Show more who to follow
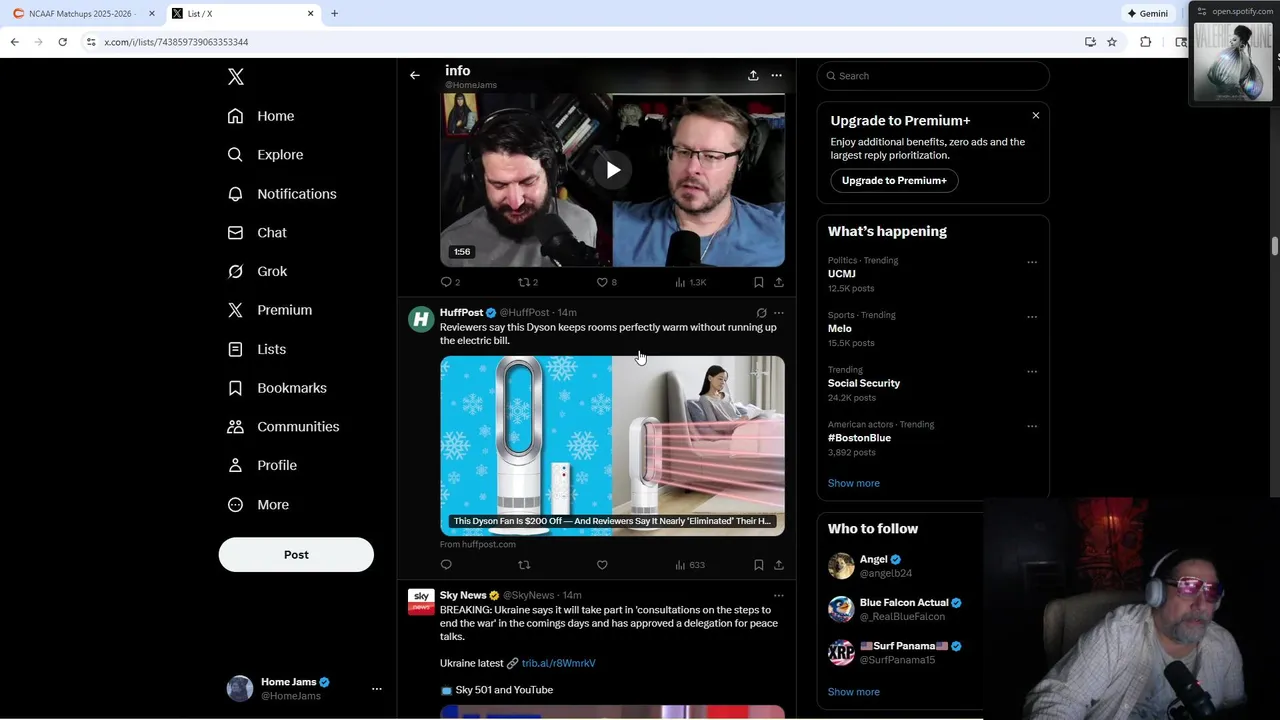Viewport: 1280px width, 720px height. click(854, 692)
